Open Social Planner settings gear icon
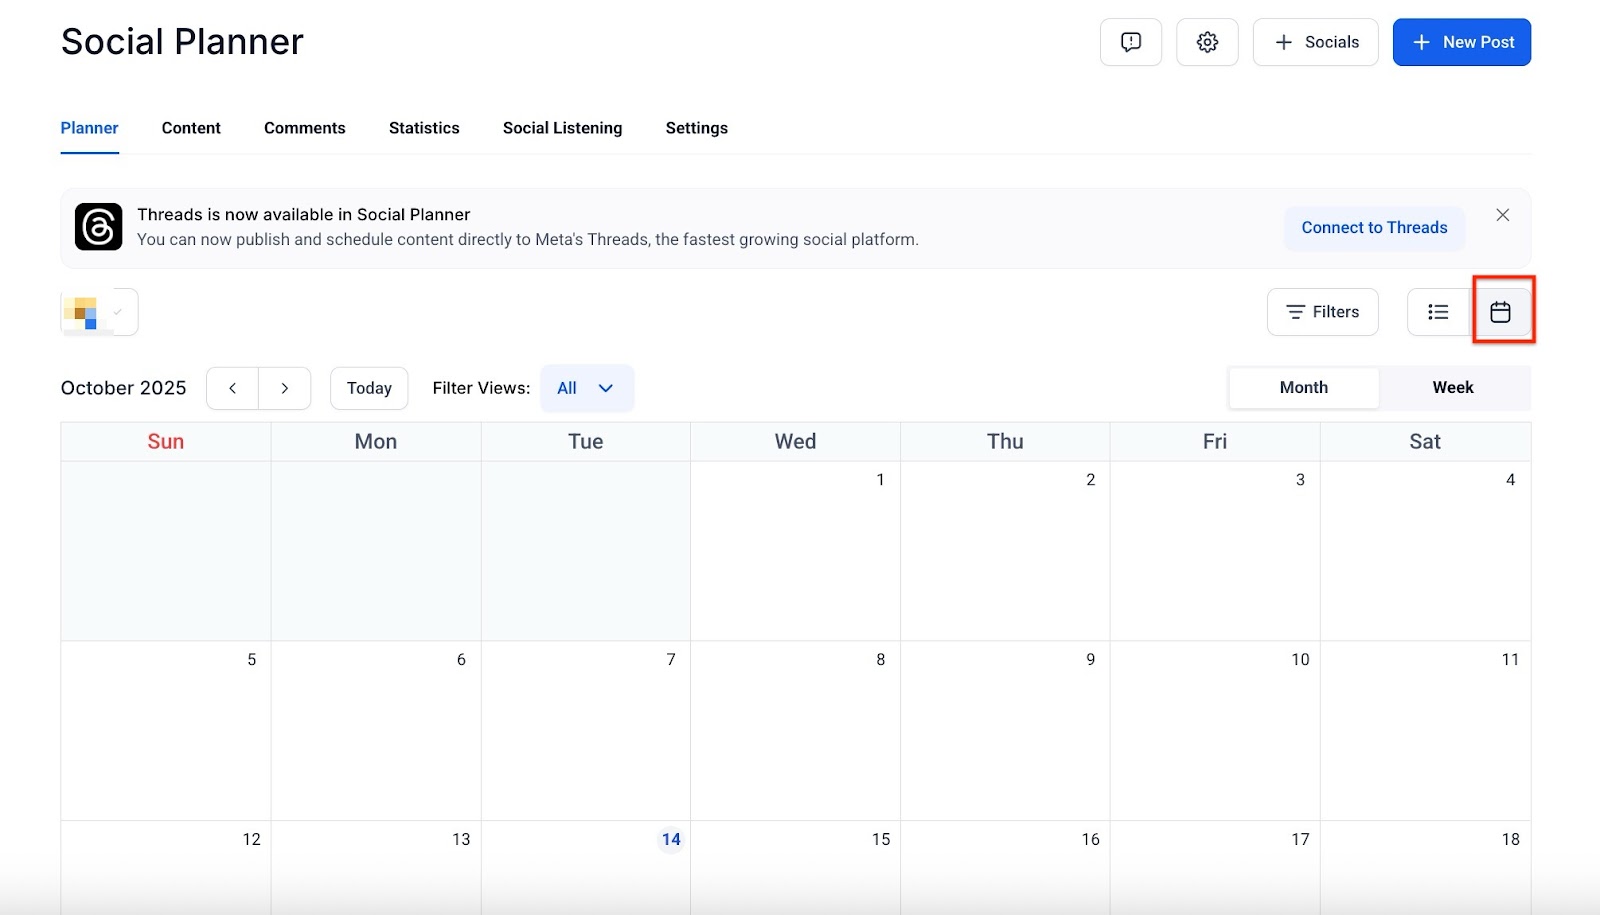The width and height of the screenshot is (1600, 915). tap(1207, 42)
